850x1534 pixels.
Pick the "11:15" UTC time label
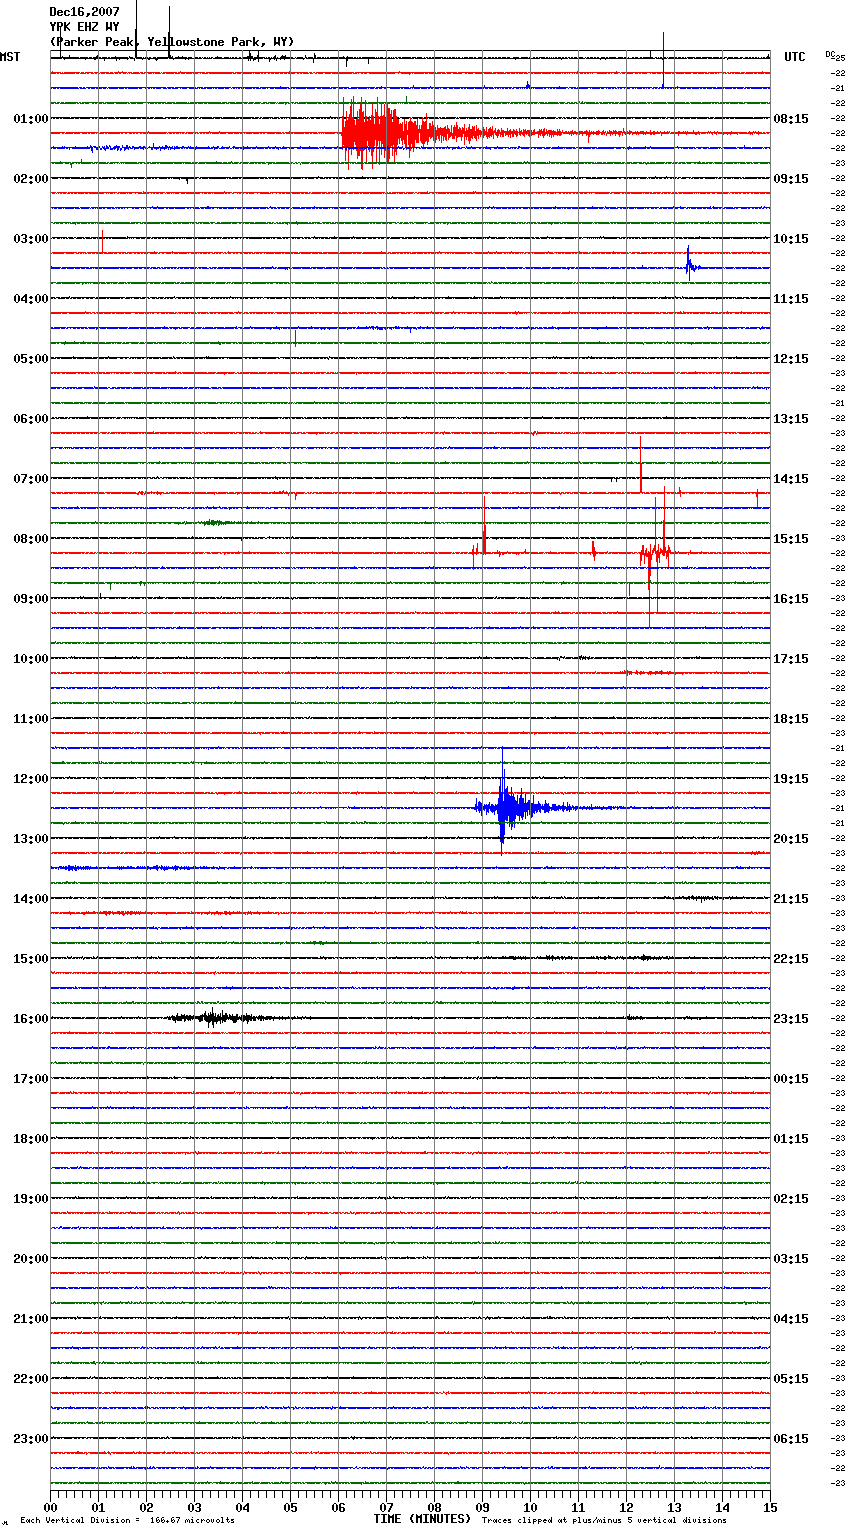tap(791, 299)
